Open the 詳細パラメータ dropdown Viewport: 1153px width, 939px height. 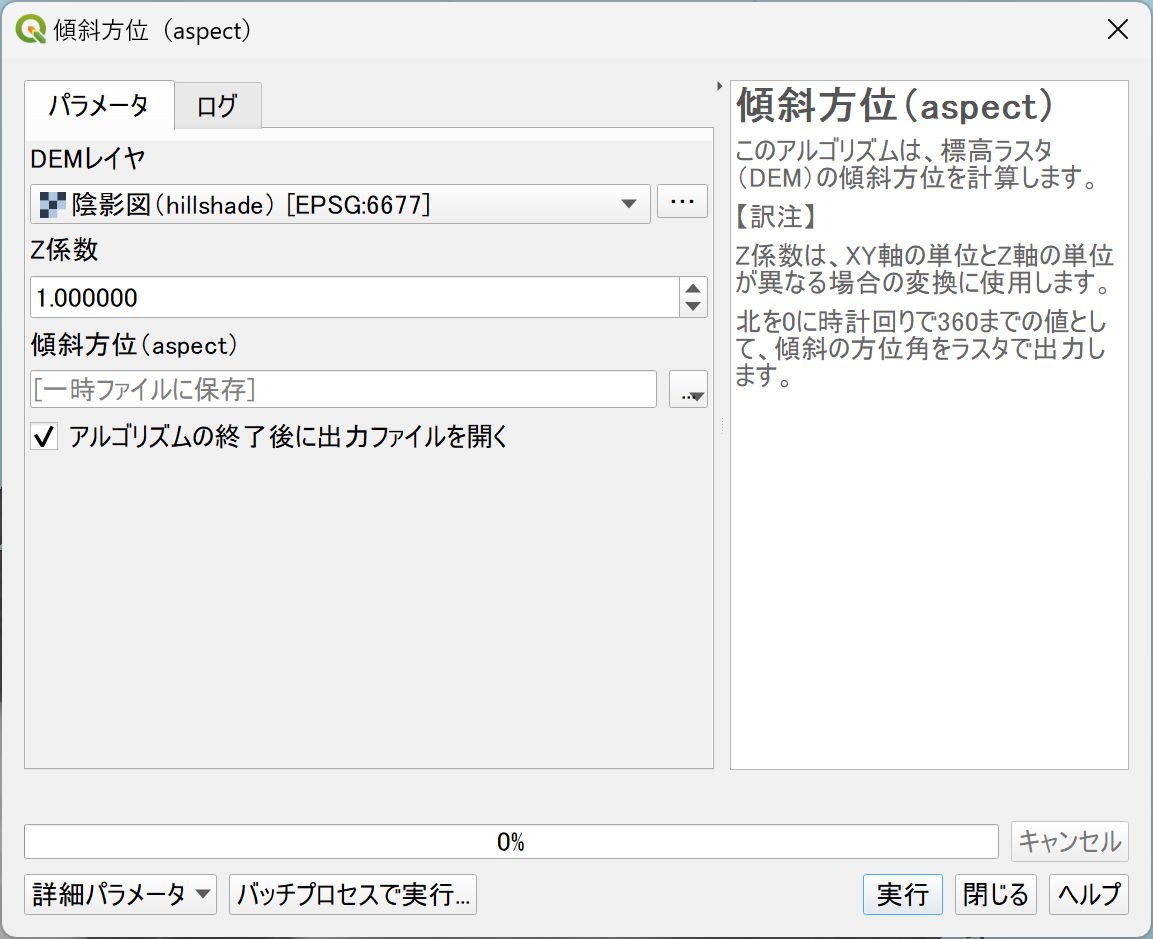121,894
